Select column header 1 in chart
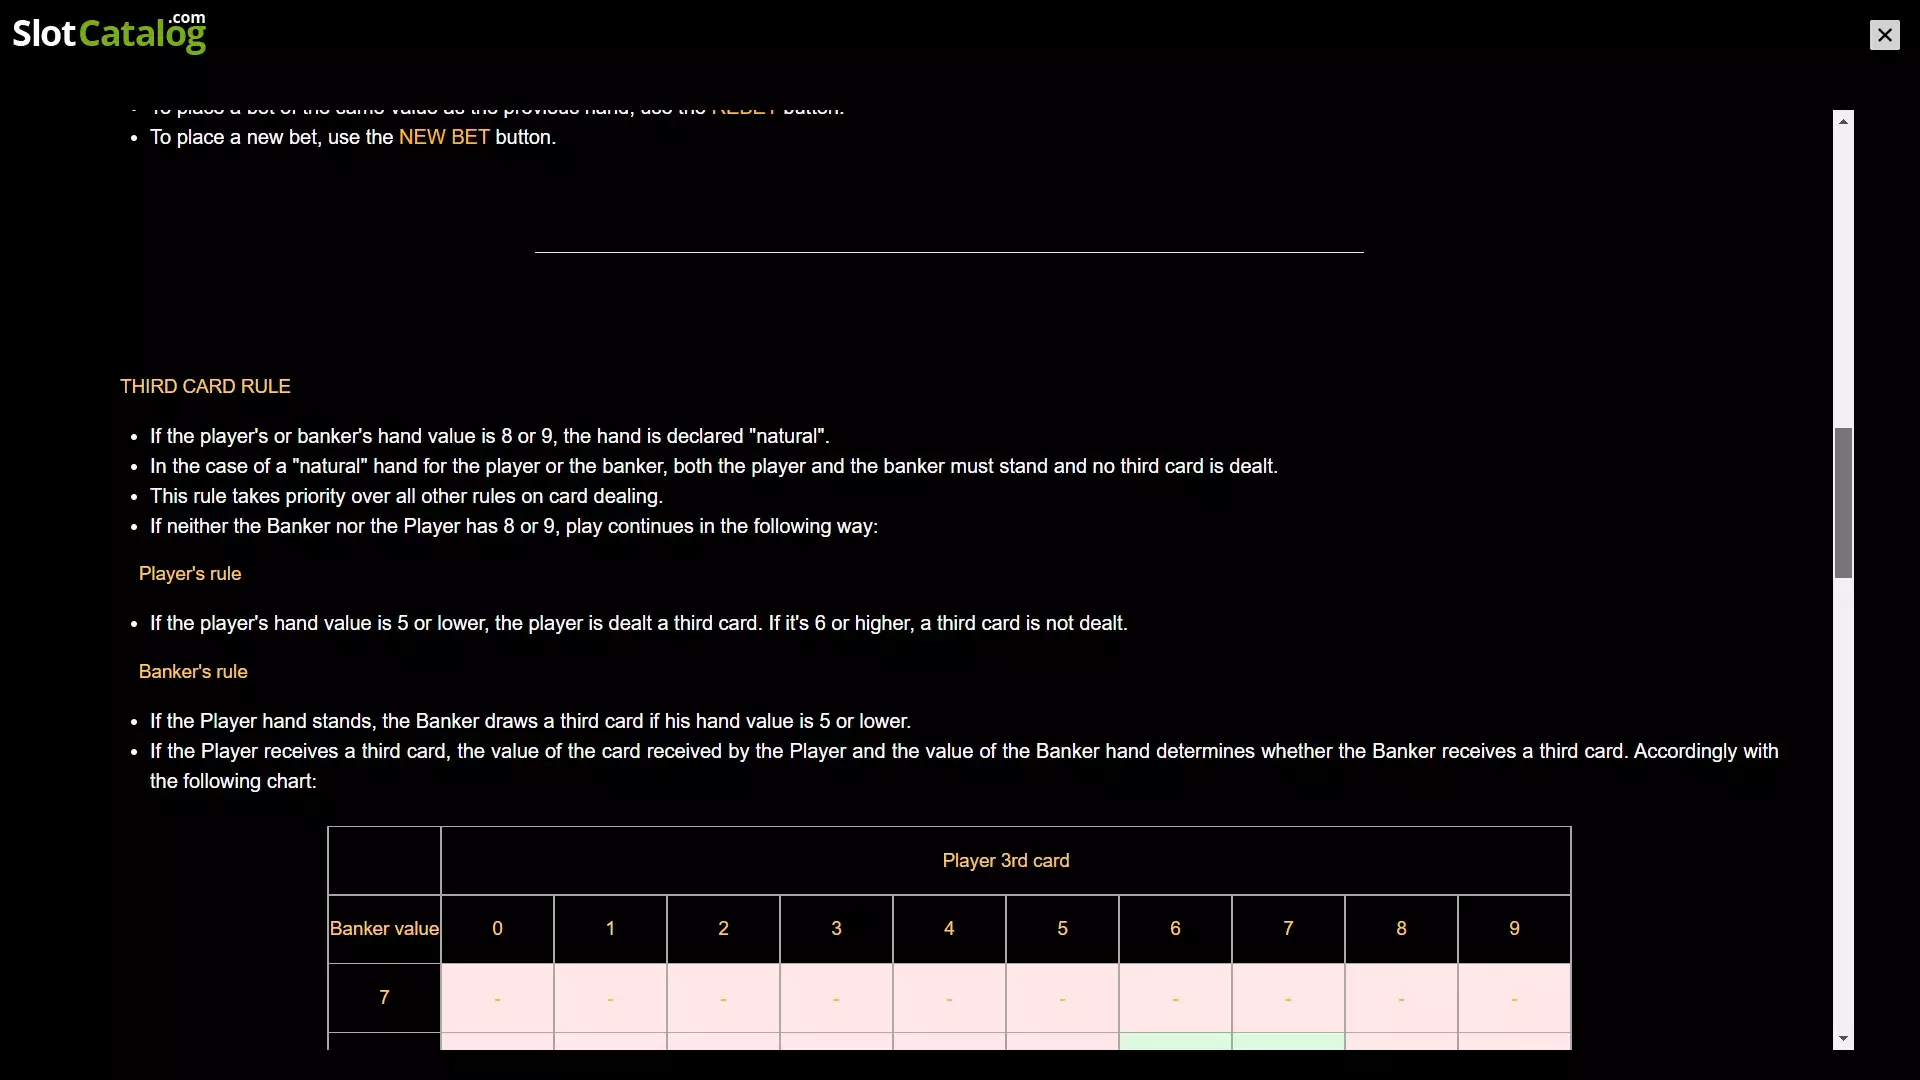Image resolution: width=1920 pixels, height=1080 pixels. (x=610, y=929)
